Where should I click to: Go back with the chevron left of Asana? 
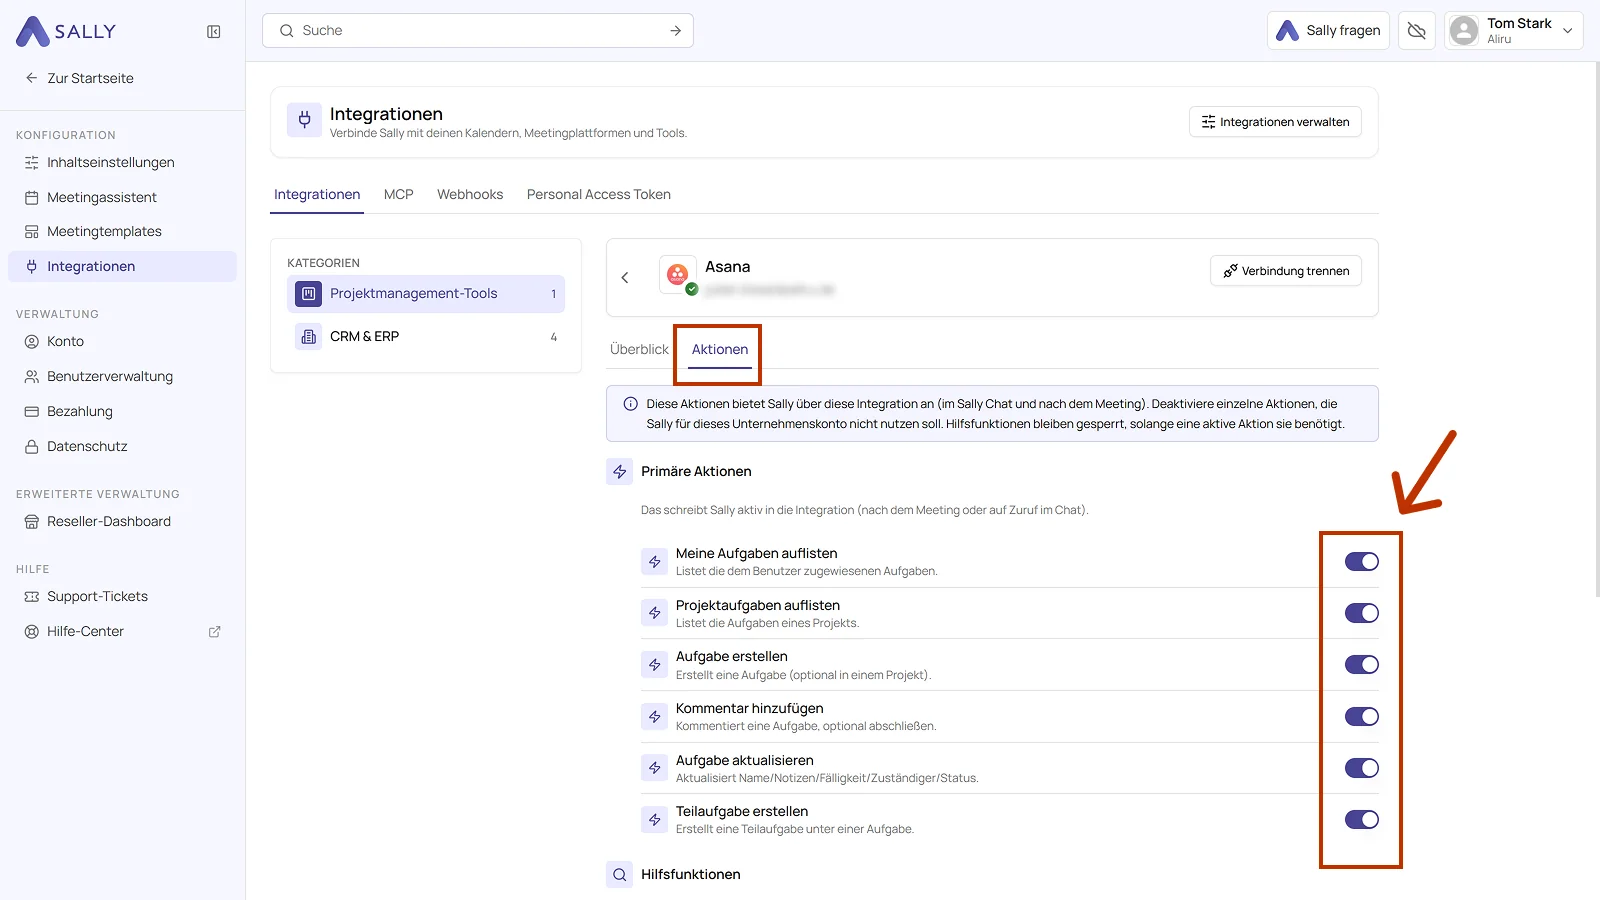(x=625, y=278)
